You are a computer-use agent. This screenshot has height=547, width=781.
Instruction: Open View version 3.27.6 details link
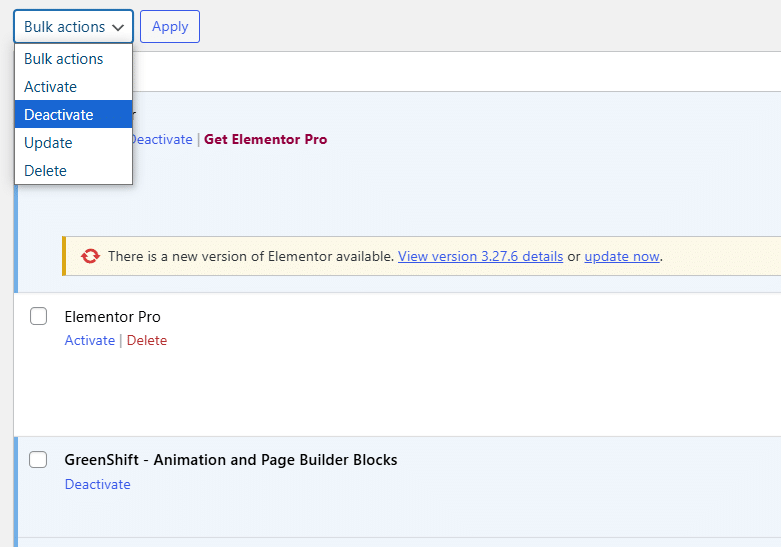pyautogui.click(x=480, y=256)
